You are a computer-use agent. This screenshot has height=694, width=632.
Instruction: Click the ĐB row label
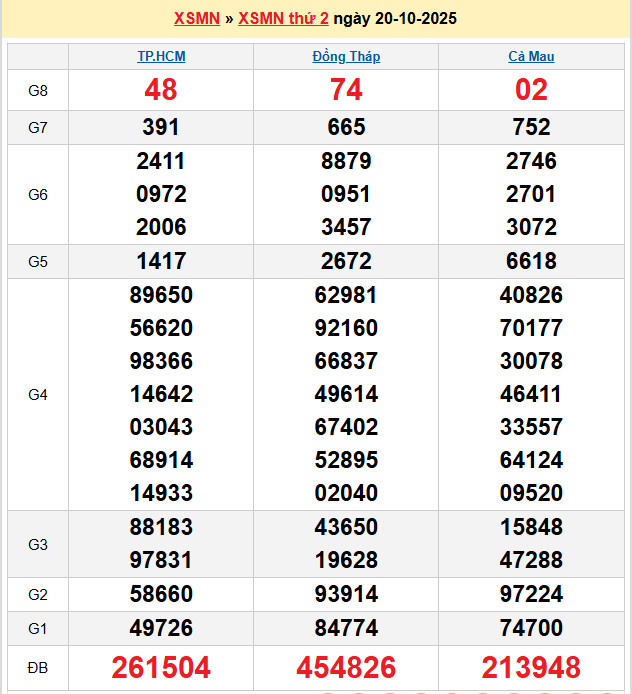[x=38, y=668]
